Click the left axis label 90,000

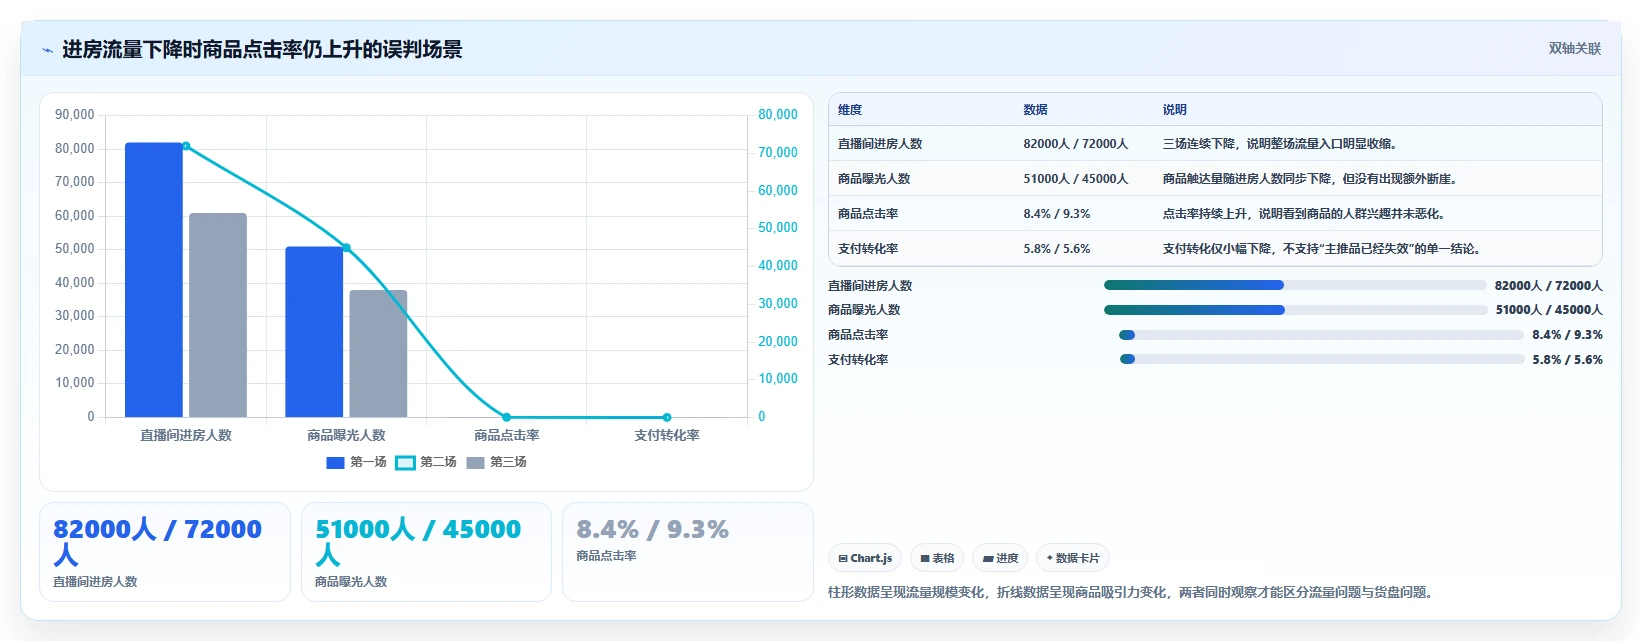(75, 115)
